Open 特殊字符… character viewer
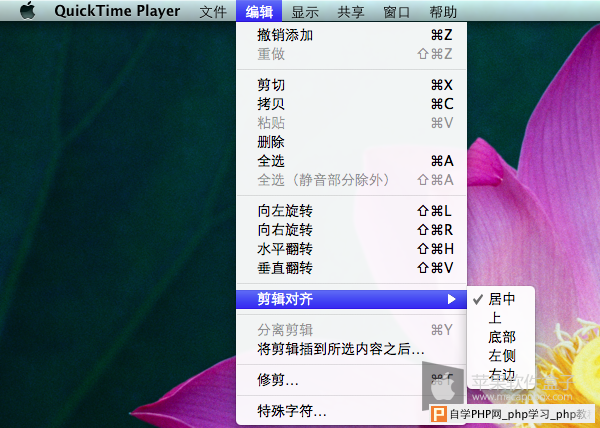600x428 pixels. 351,411
